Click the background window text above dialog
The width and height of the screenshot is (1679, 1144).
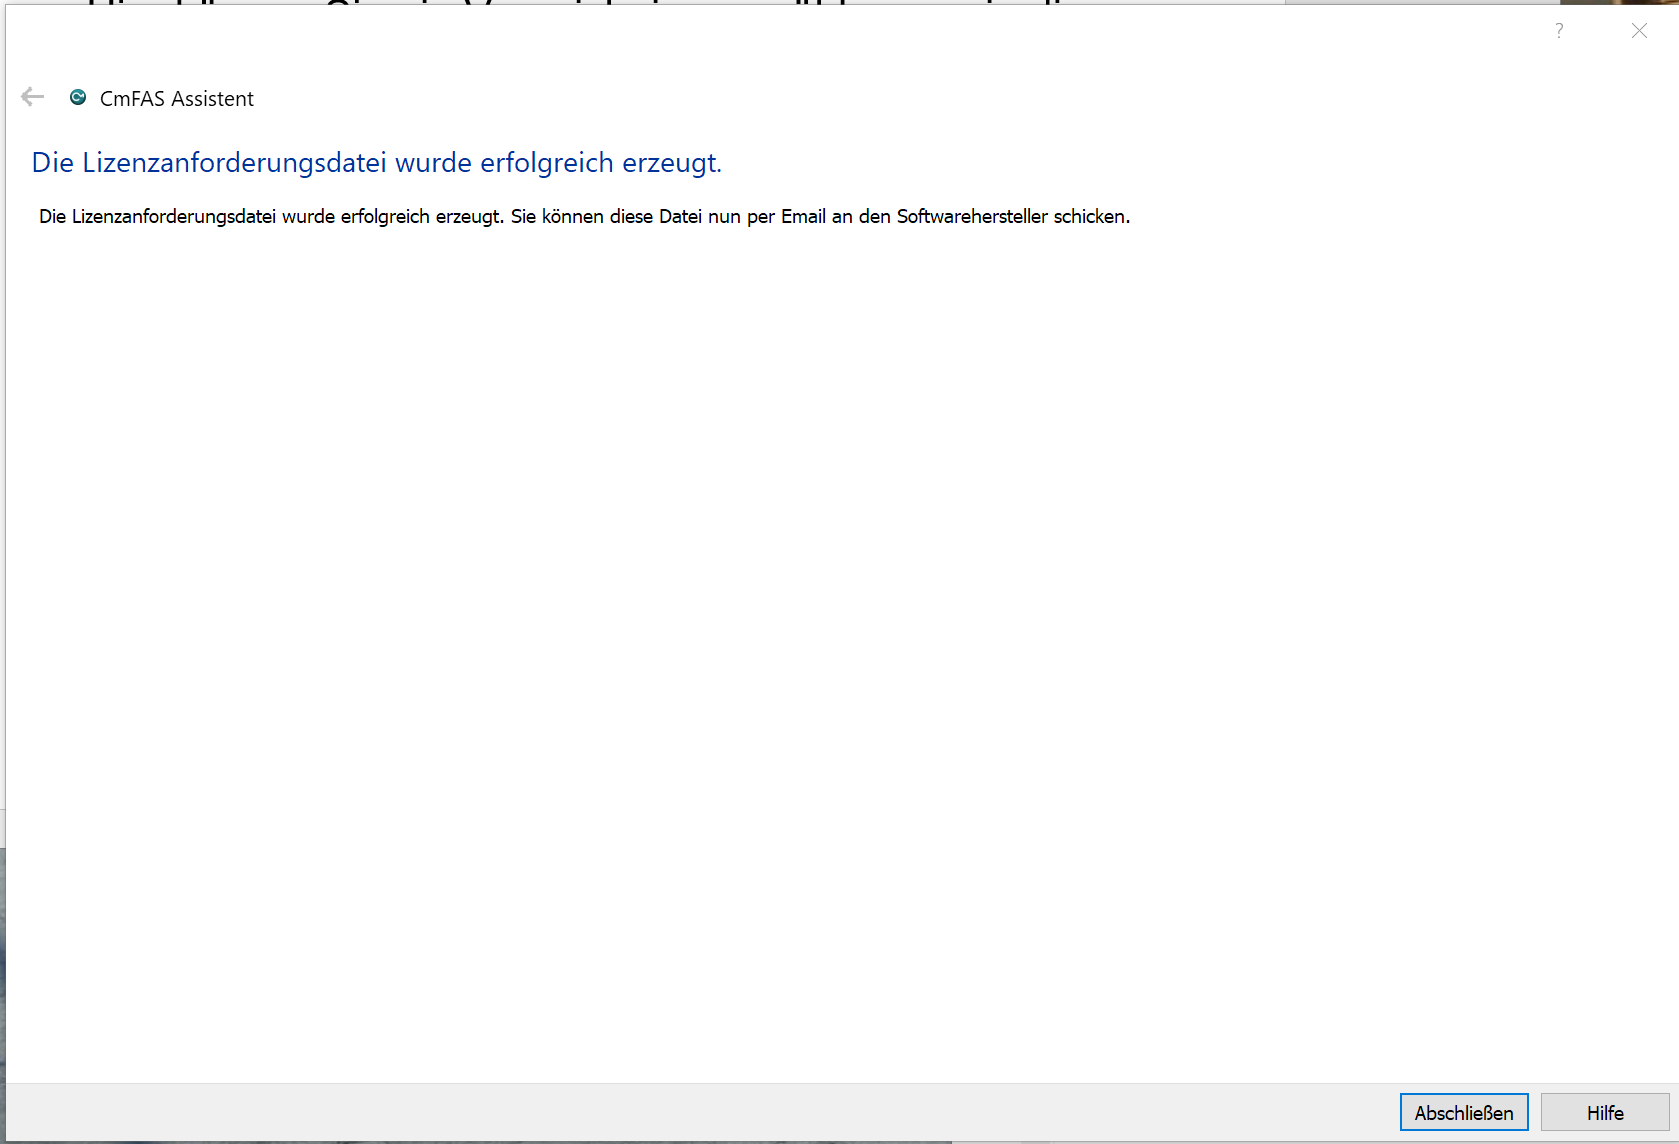point(600,2)
